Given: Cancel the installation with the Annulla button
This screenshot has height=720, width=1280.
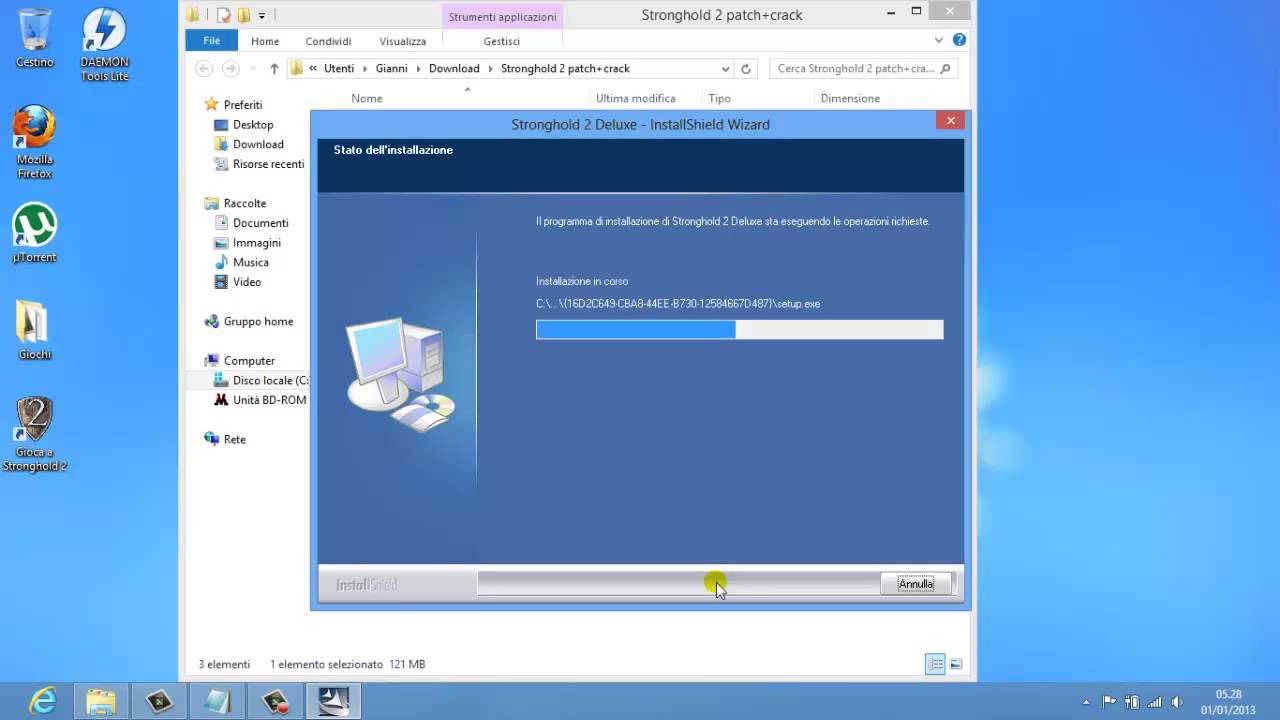Looking at the screenshot, I should point(915,584).
